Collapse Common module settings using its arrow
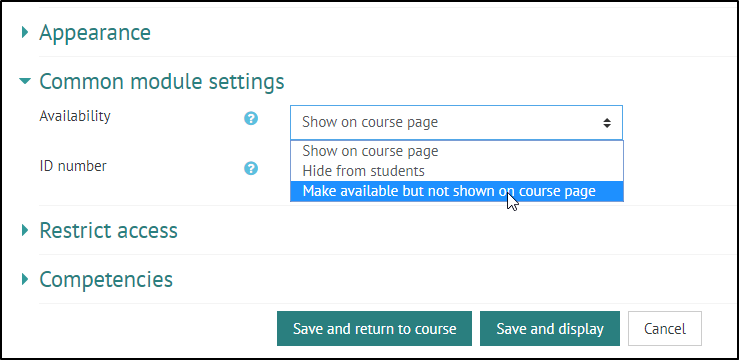739x360 pixels. pyautogui.click(x=25, y=82)
